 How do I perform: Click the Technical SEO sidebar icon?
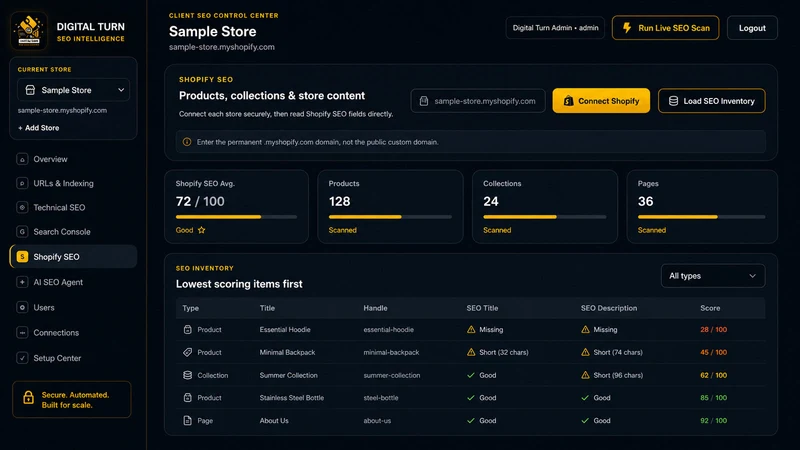click(22, 207)
